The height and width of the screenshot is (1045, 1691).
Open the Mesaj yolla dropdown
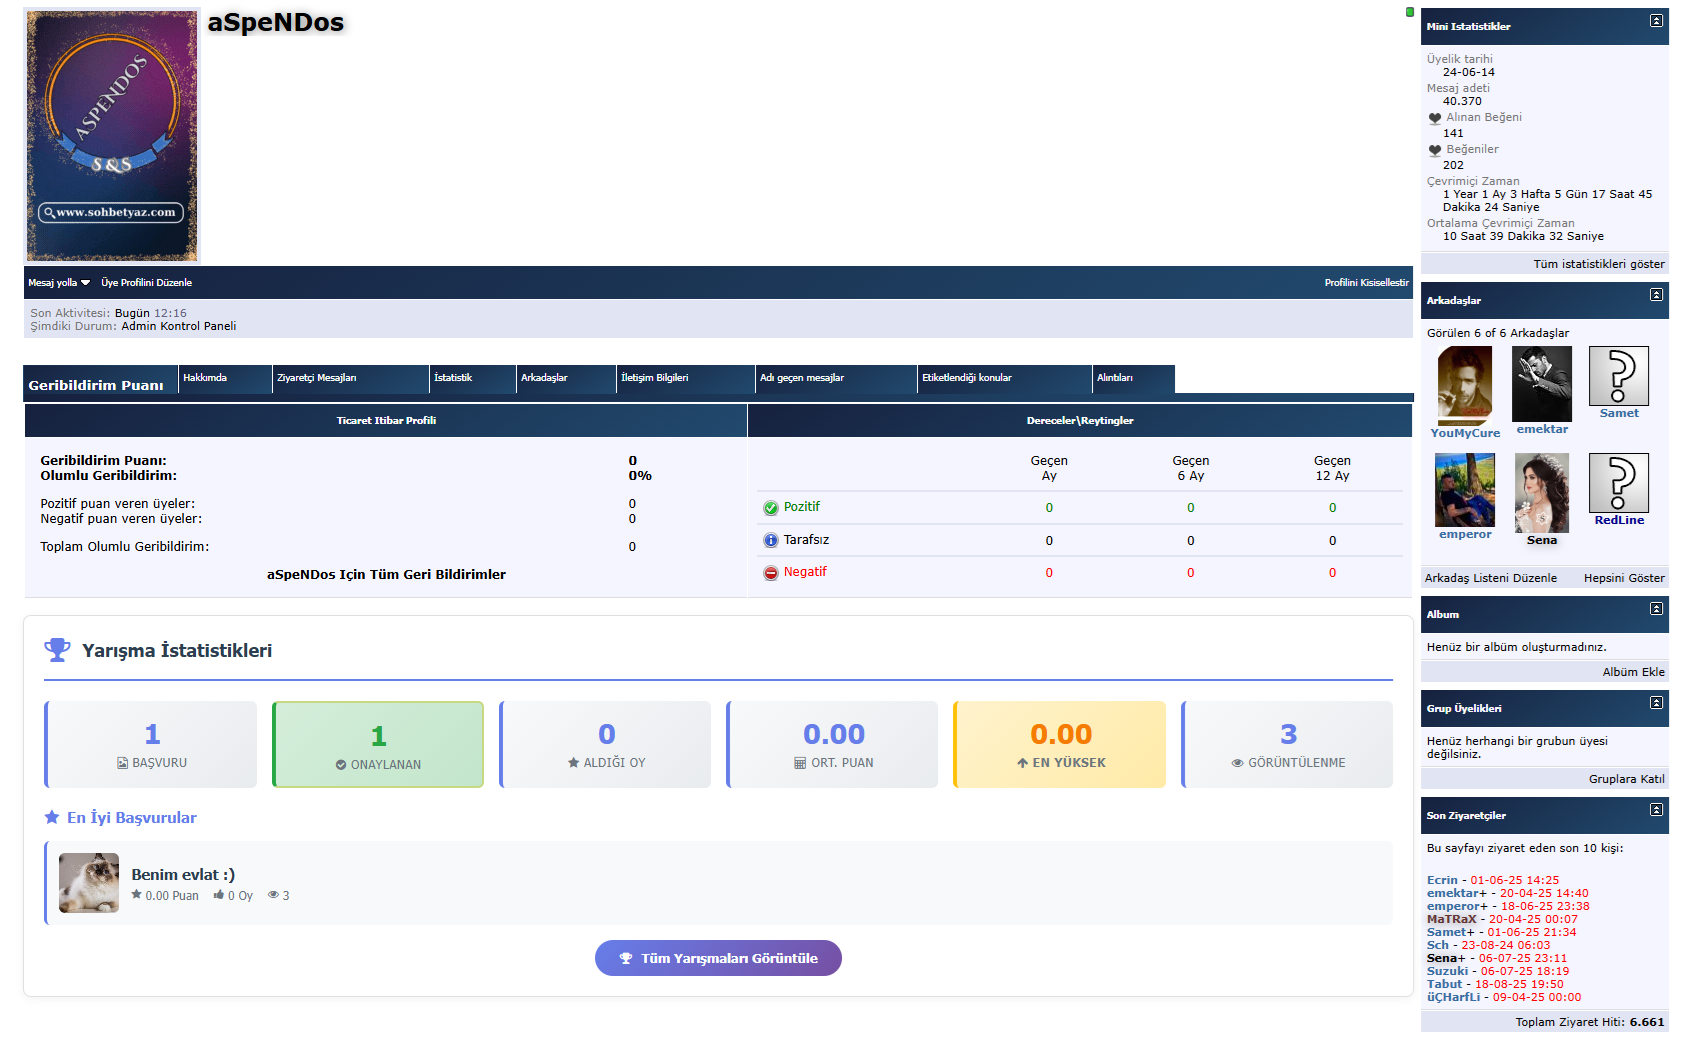[59, 283]
